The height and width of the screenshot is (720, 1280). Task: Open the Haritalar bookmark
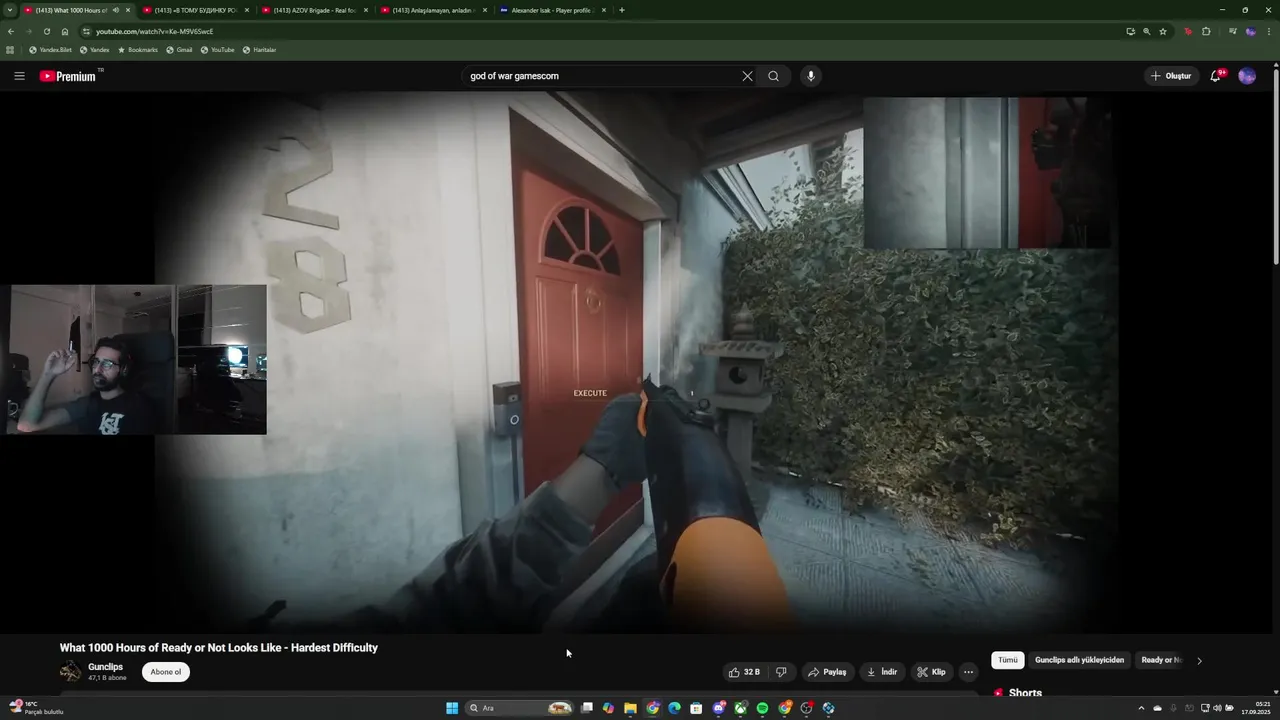[259, 50]
